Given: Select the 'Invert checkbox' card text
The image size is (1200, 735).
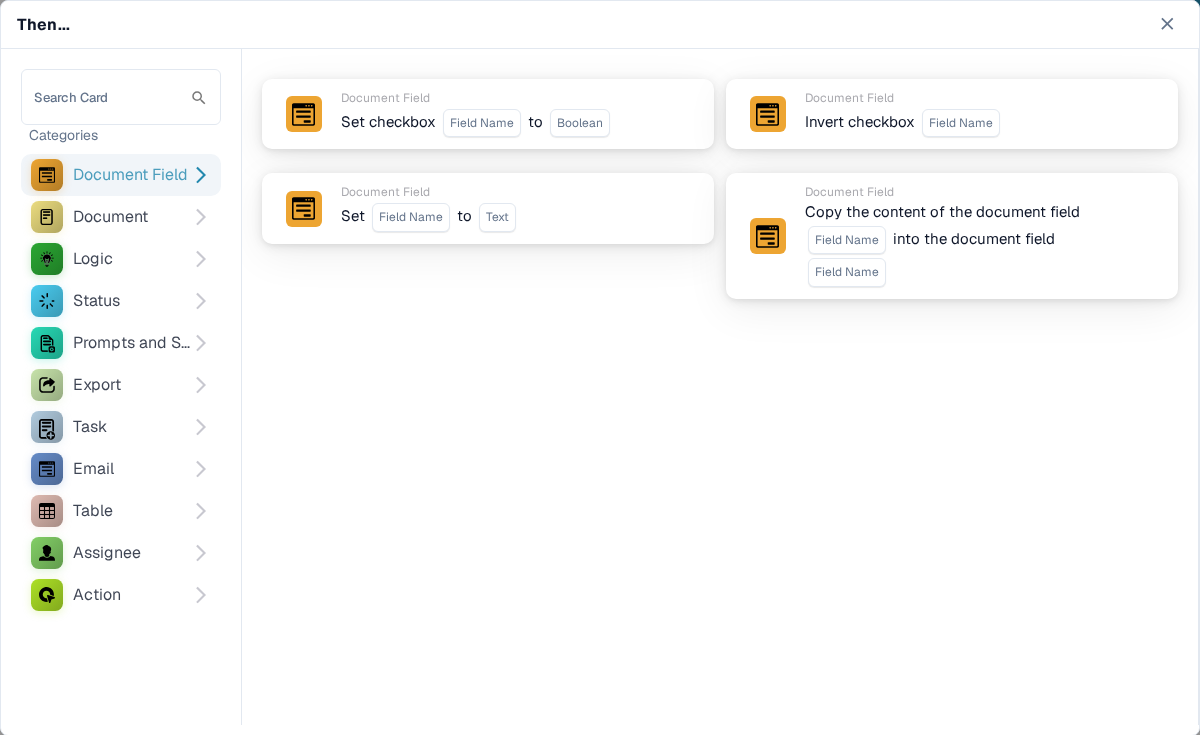Looking at the screenshot, I should click(x=860, y=122).
